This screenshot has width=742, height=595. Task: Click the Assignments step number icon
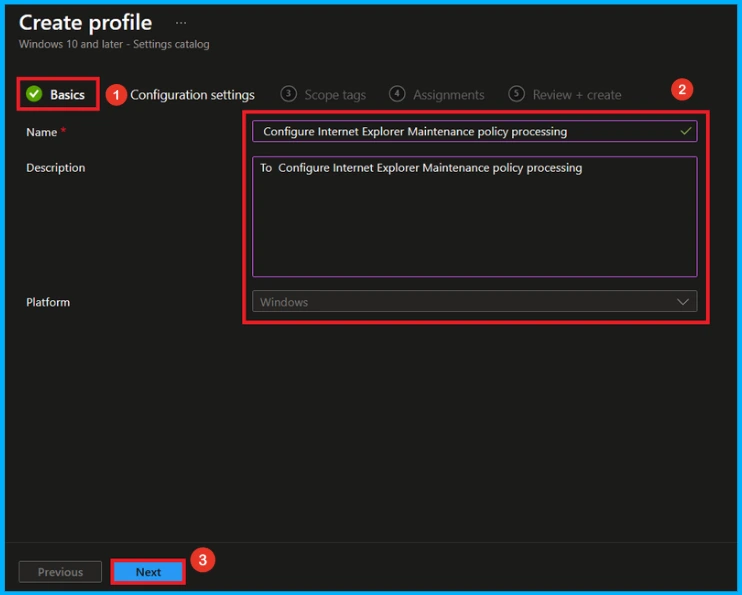coord(397,94)
